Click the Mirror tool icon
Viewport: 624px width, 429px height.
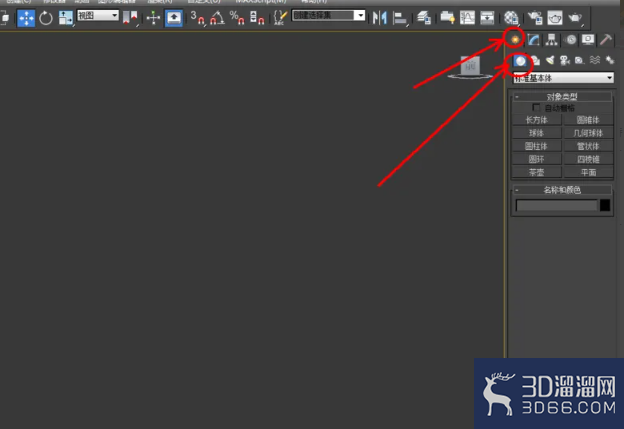380,18
